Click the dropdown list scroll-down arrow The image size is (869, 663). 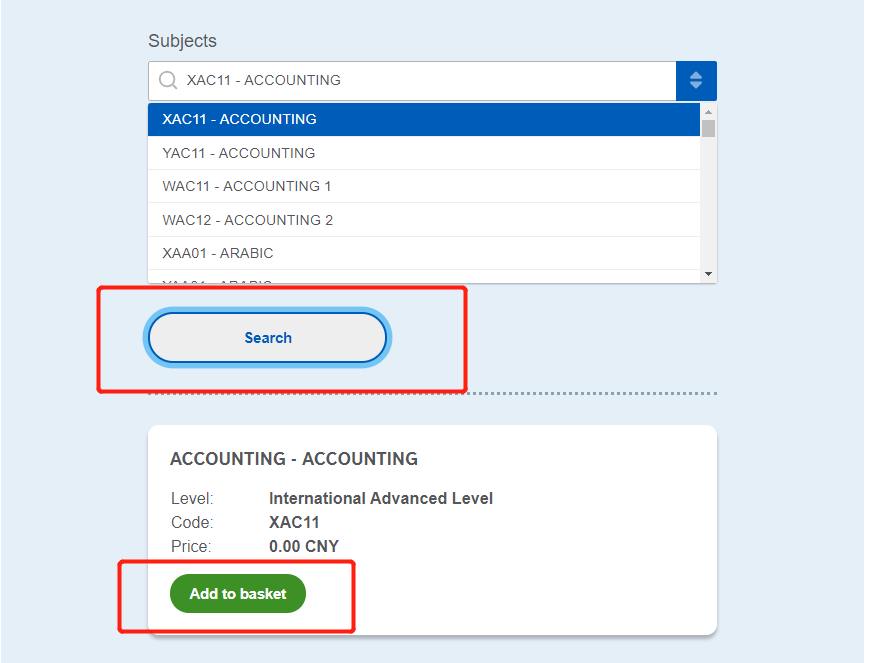click(708, 274)
